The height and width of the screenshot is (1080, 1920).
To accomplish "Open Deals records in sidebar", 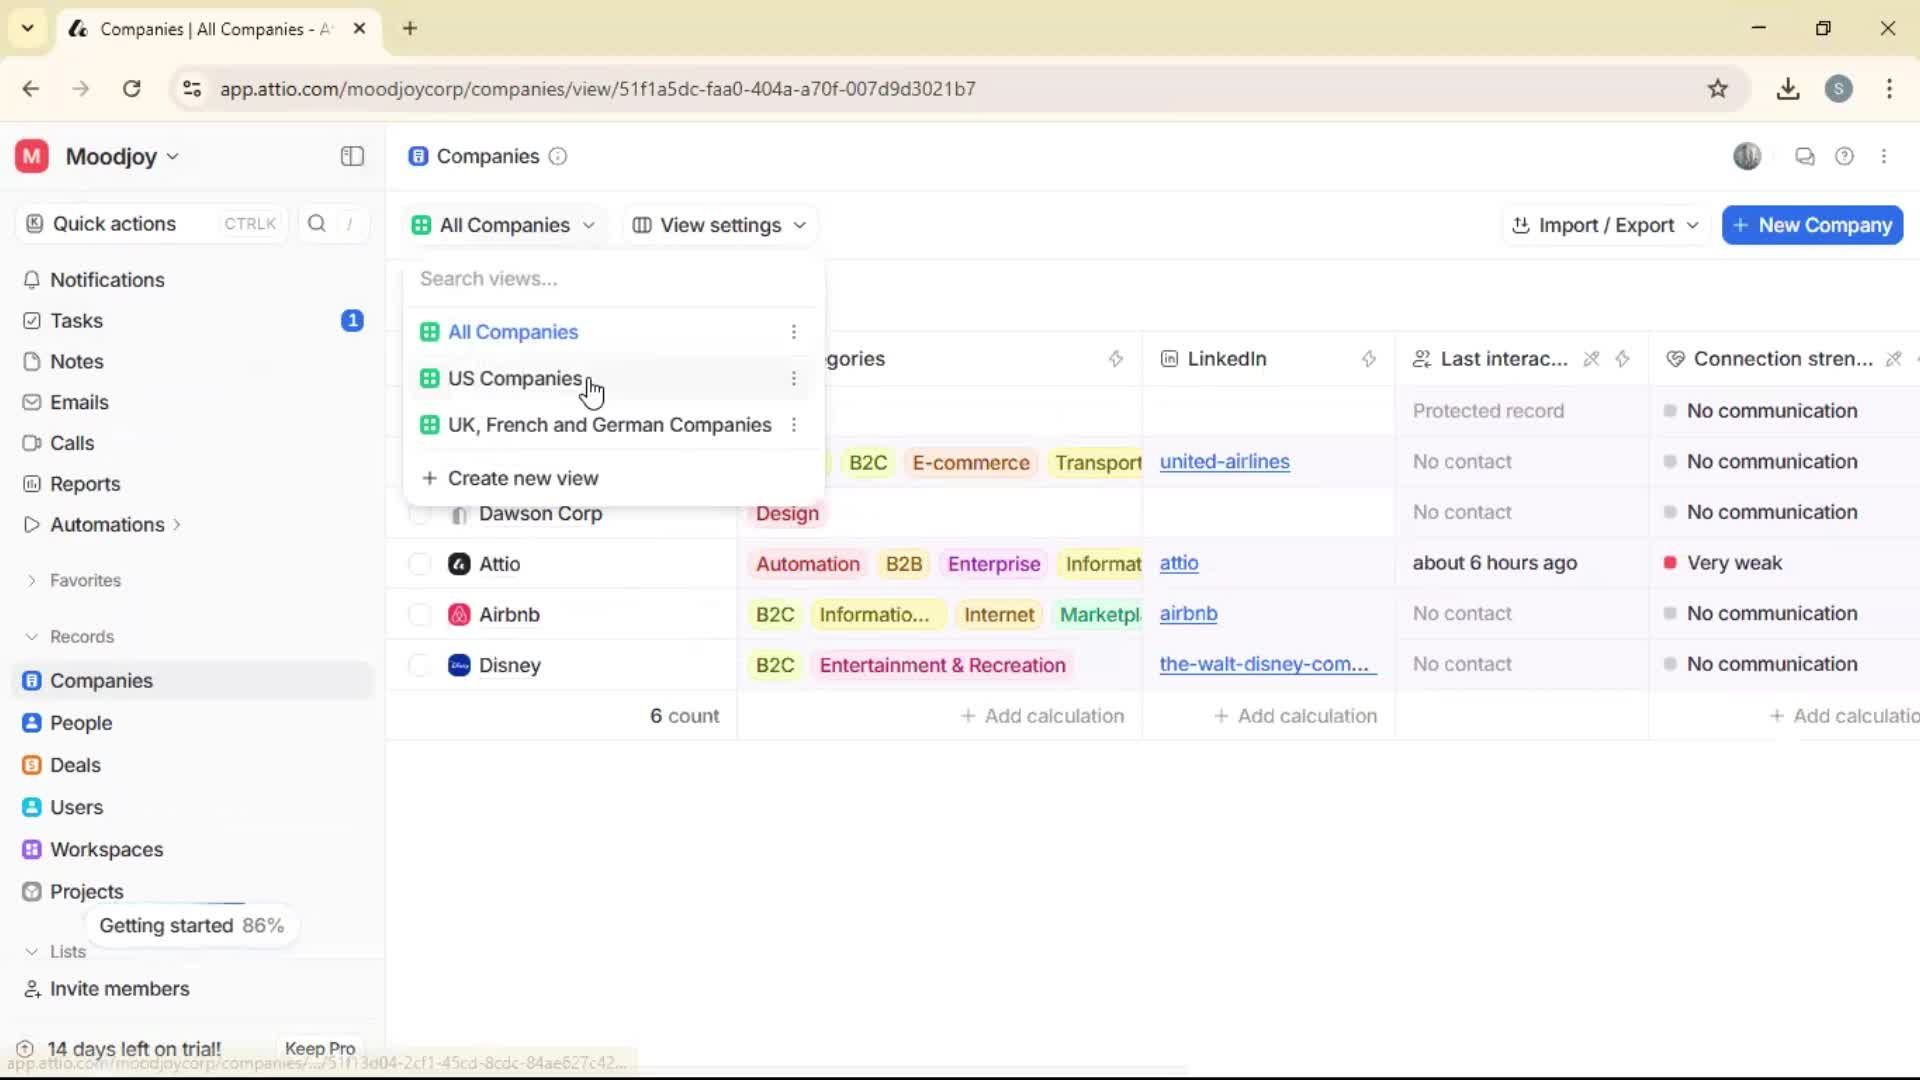I will [75, 765].
